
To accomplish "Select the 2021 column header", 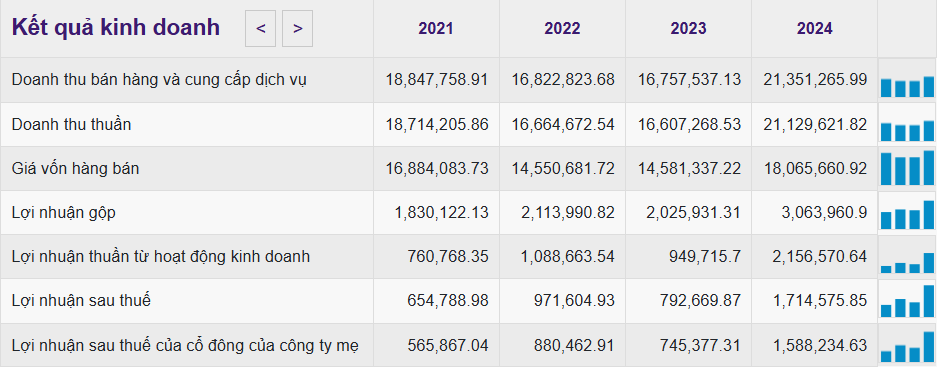I will click(x=436, y=29).
